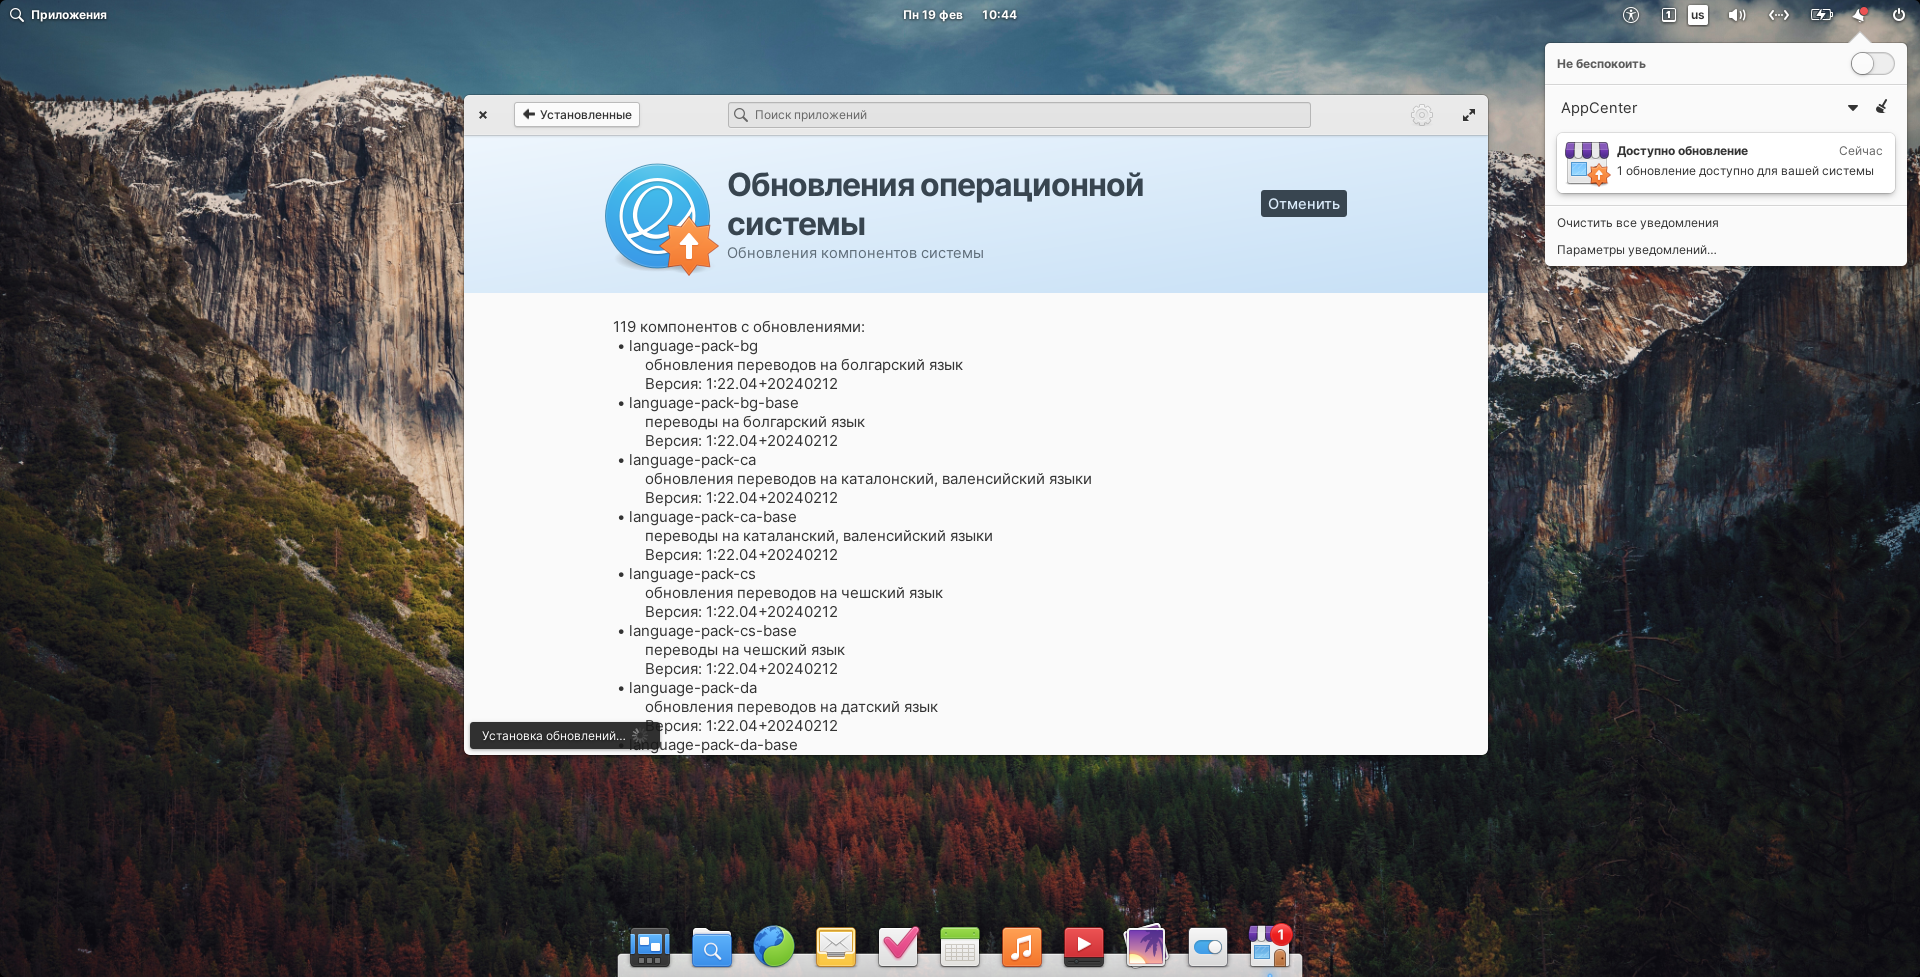Click AppCenter dock icon with badge
Image resolution: width=1920 pixels, height=977 pixels.
pyautogui.click(x=1270, y=946)
